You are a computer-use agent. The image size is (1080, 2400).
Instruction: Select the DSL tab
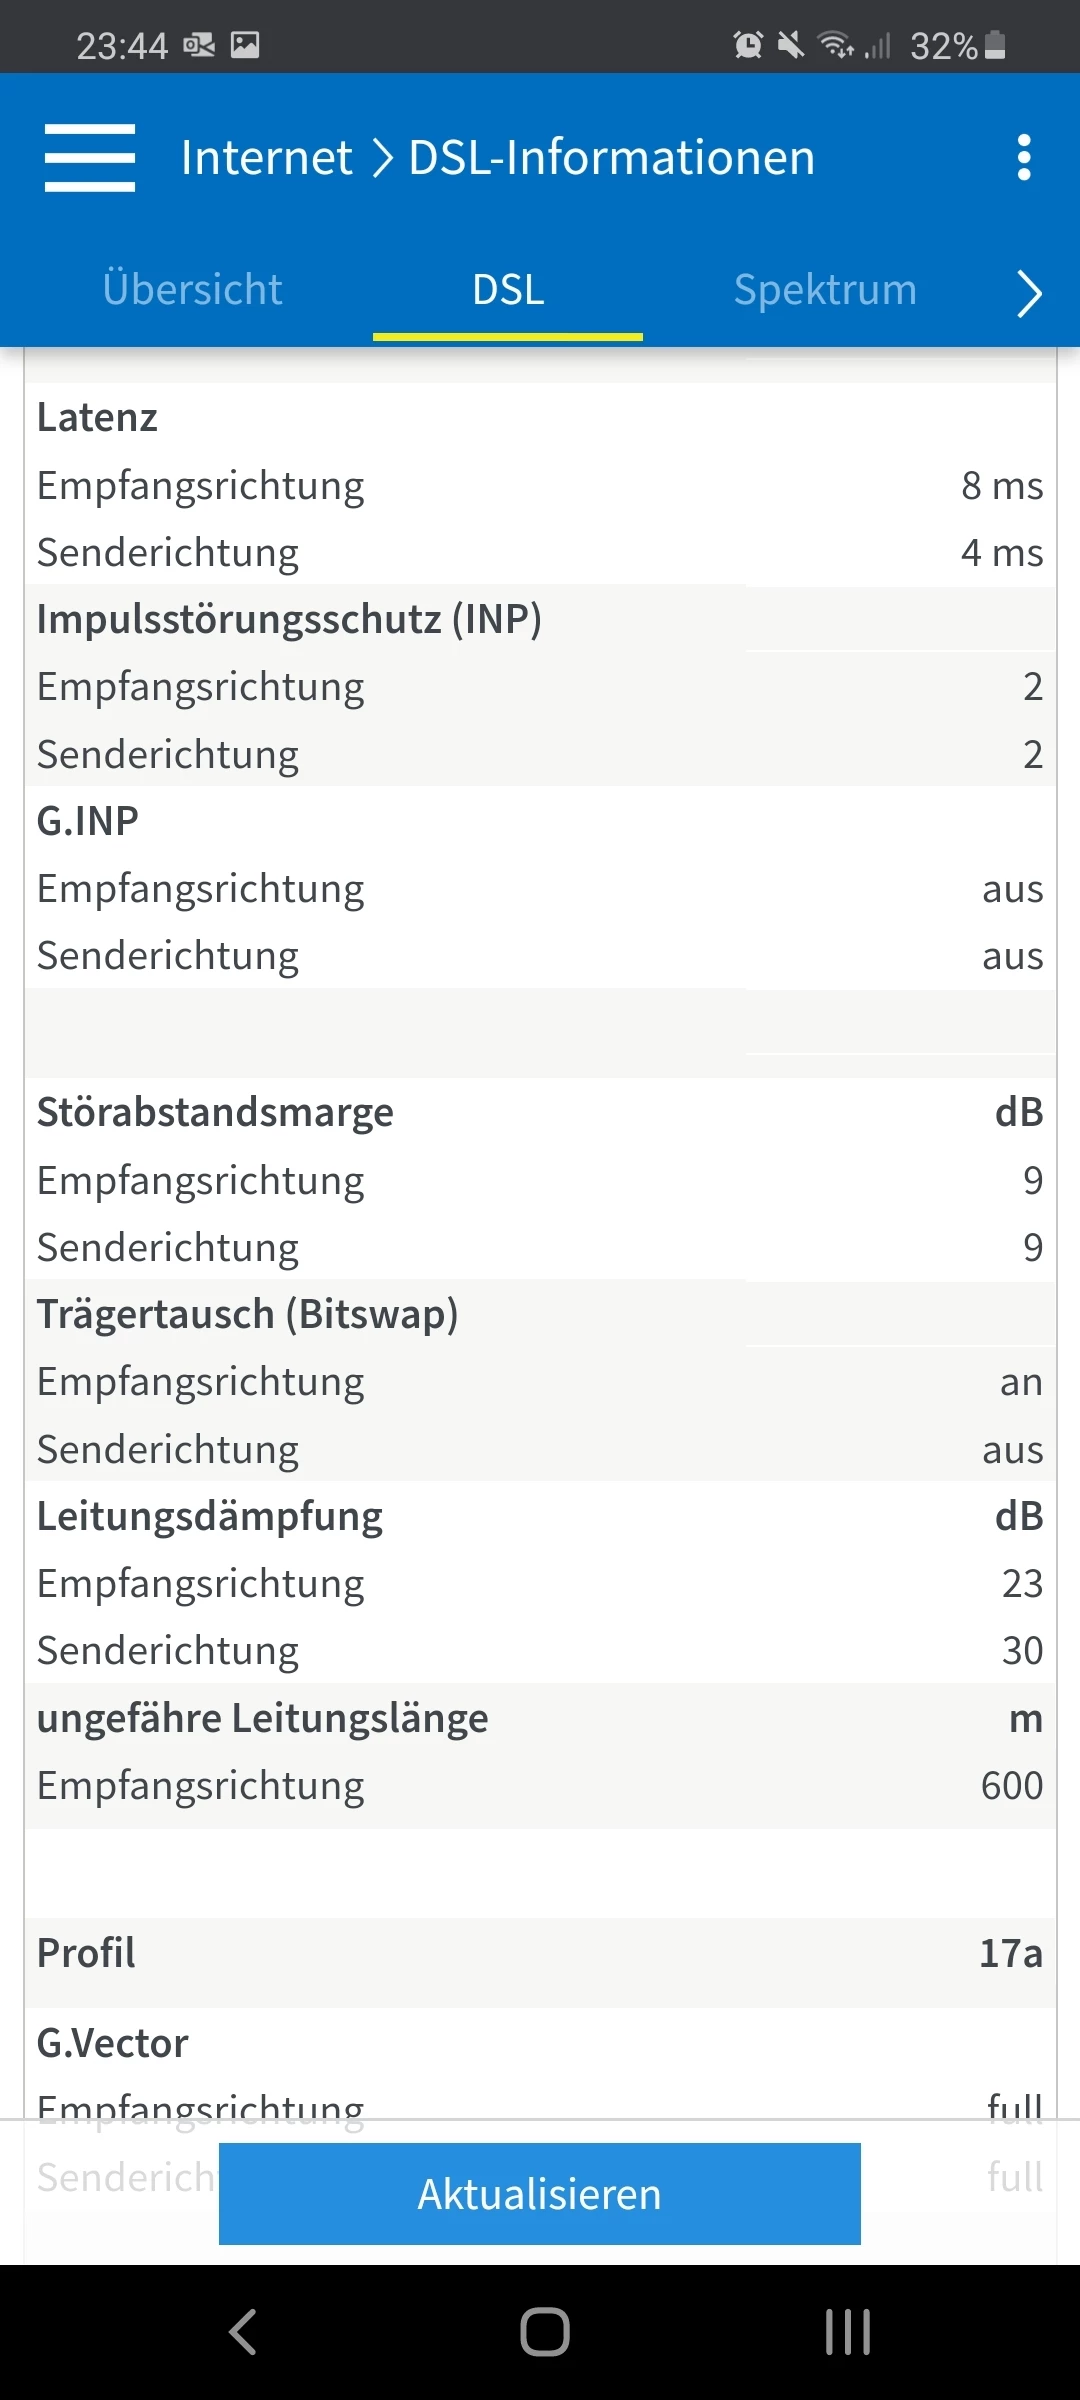[508, 290]
